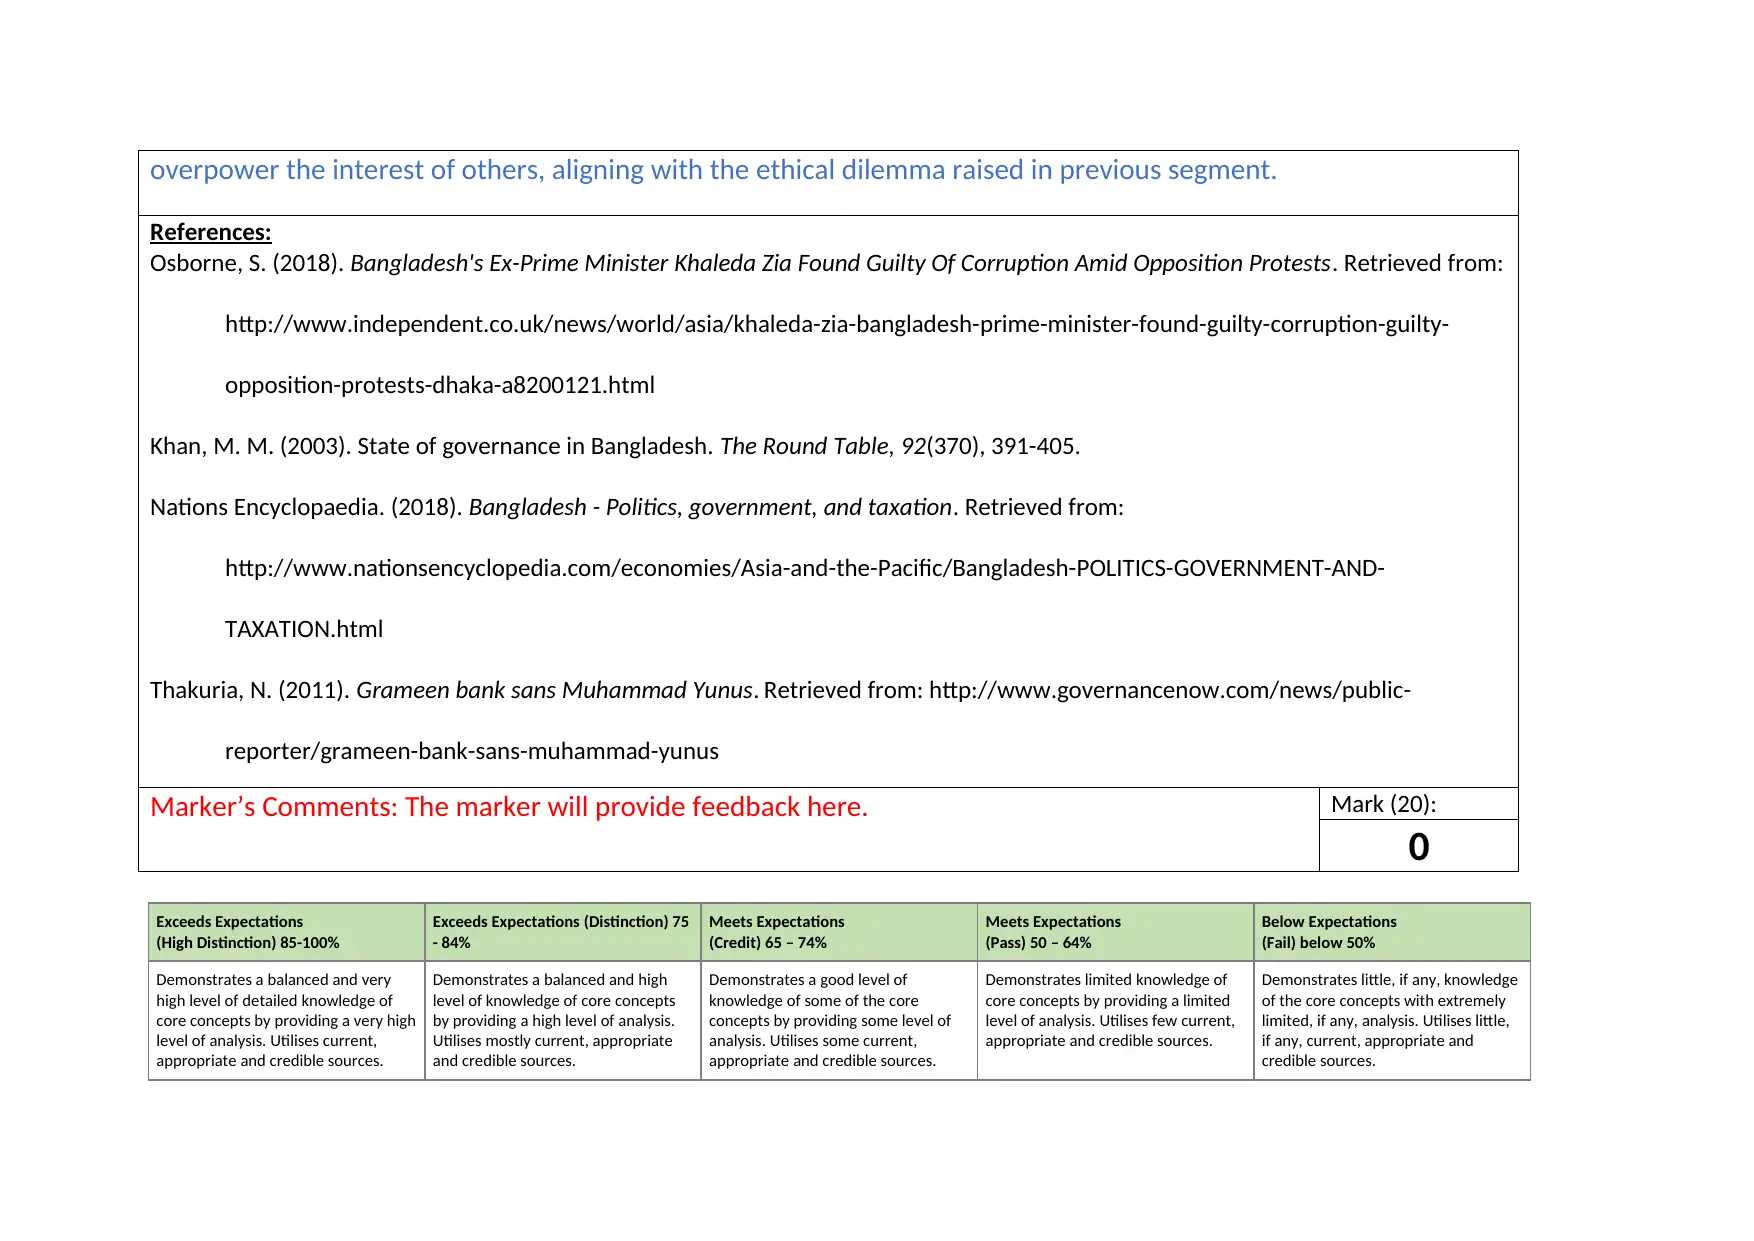Click the red Marker's Comments text
The height and width of the screenshot is (1241, 1754).
point(508,807)
